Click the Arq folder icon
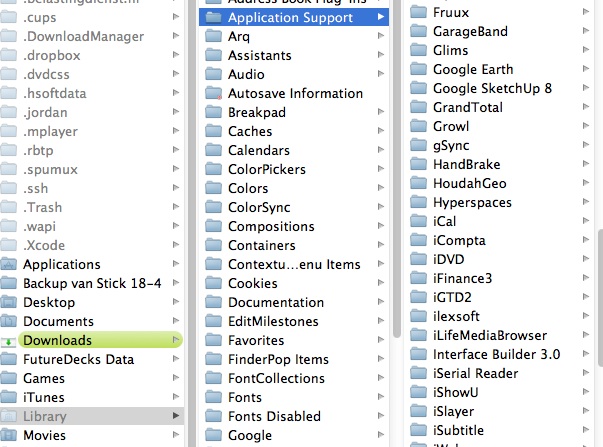This screenshot has width=603, height=447. click(213, 37)
